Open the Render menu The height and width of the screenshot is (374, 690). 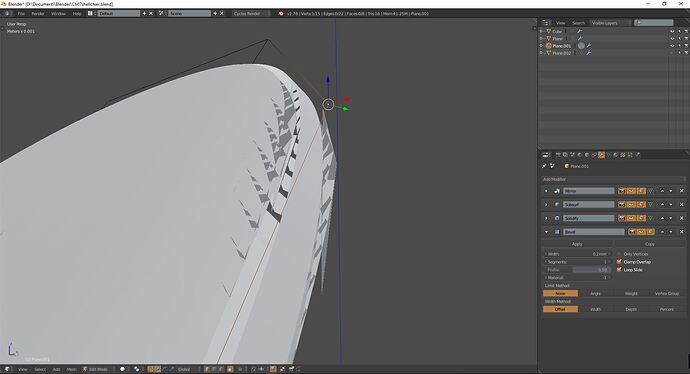(37, 14)
